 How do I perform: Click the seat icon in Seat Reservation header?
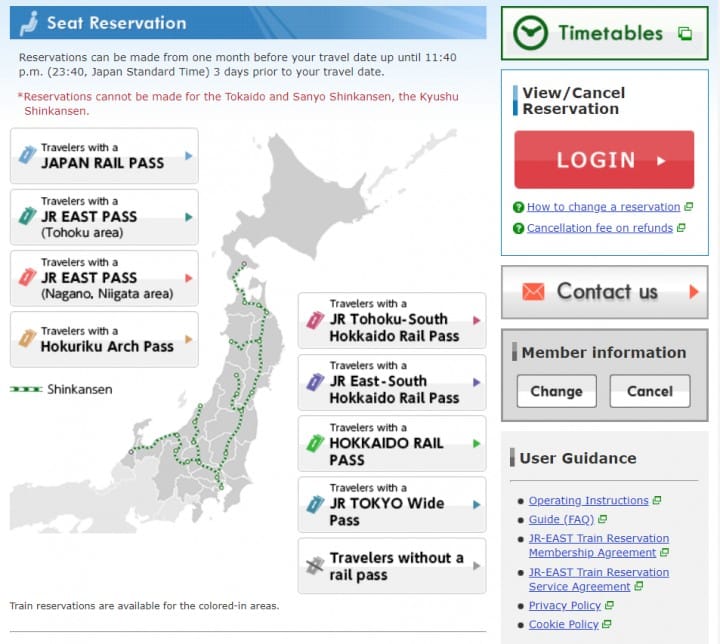[x=29, y=23]
